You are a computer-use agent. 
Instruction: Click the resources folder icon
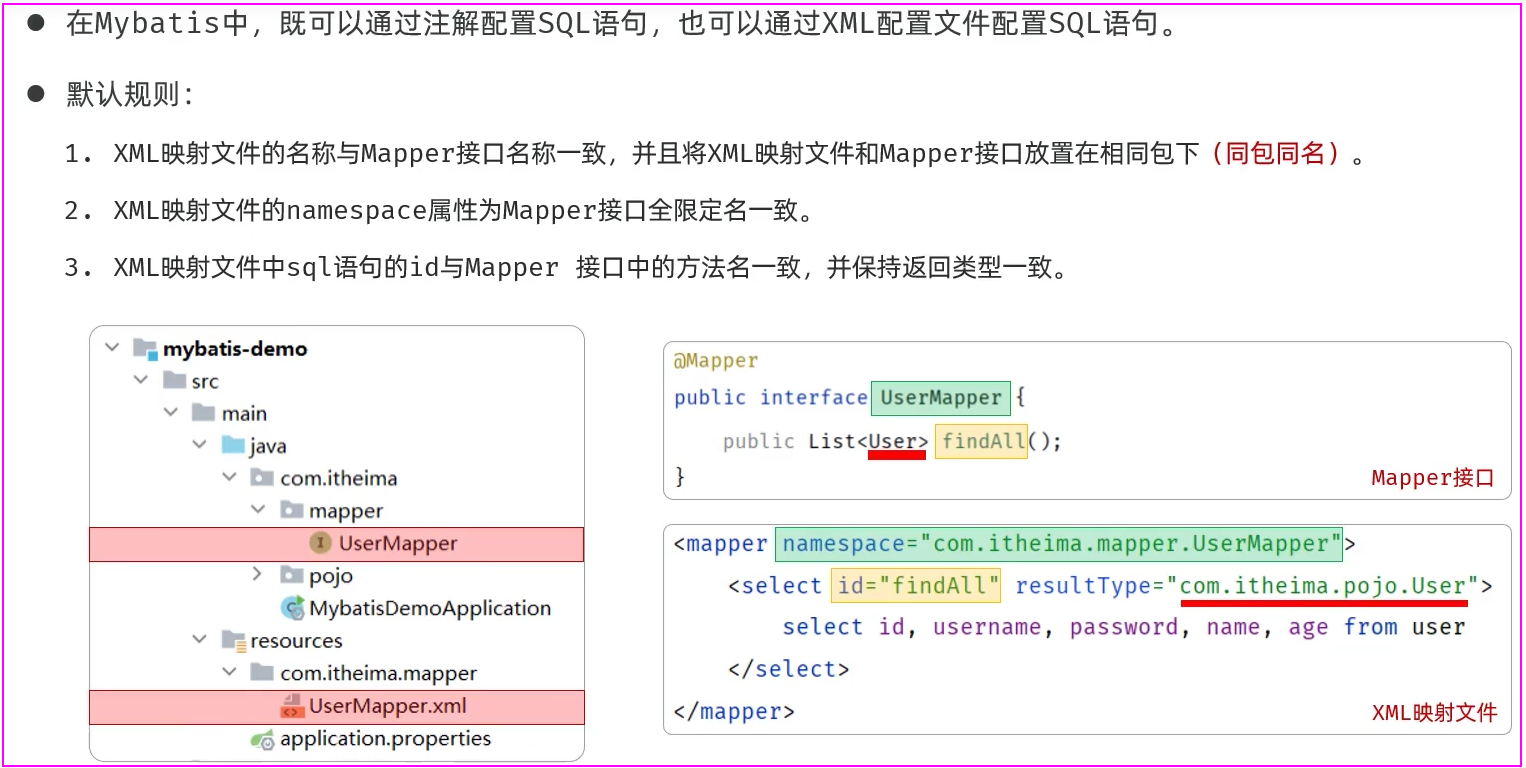pyautogui.click(x=233, y=640)
